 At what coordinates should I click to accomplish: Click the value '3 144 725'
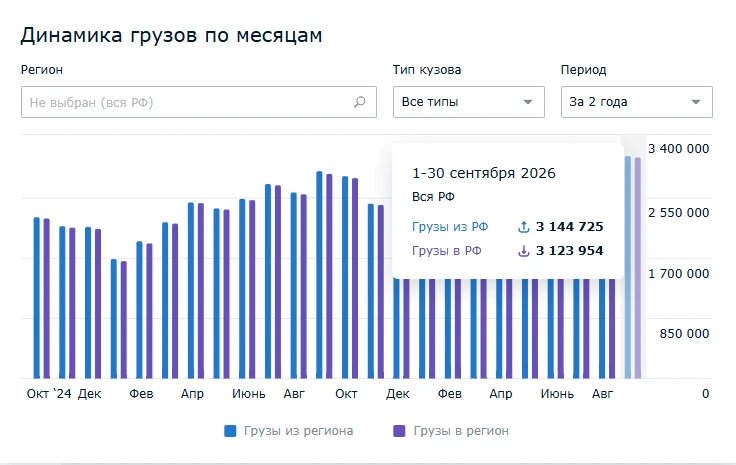[569, 227]
